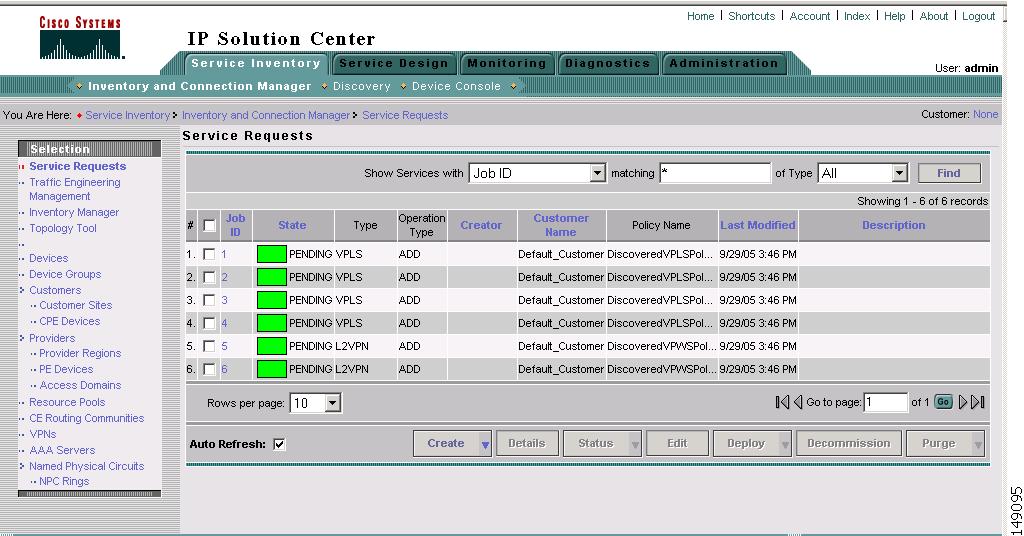Go to last page arrow icon
Image resolution: width=1024 pixels, height=536 pixels.
coord(978,402)
